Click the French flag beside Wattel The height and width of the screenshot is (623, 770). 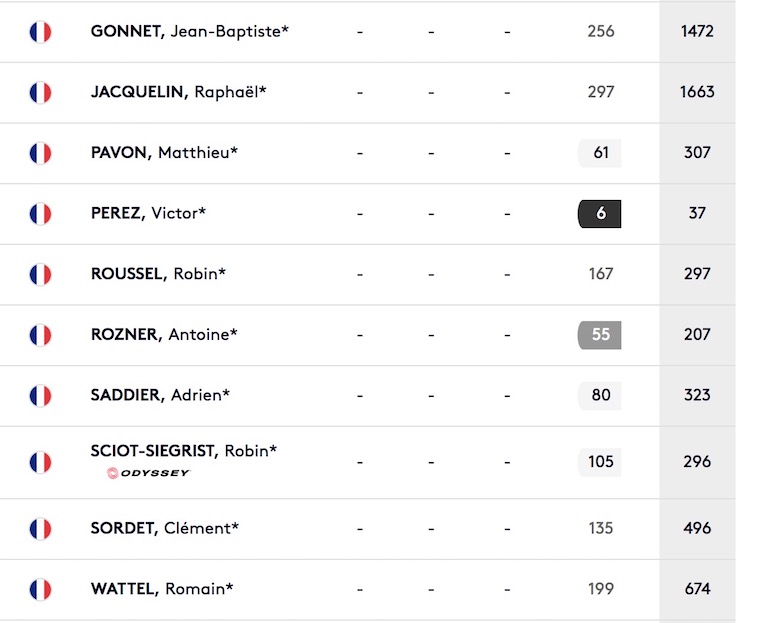click(40, 590)
